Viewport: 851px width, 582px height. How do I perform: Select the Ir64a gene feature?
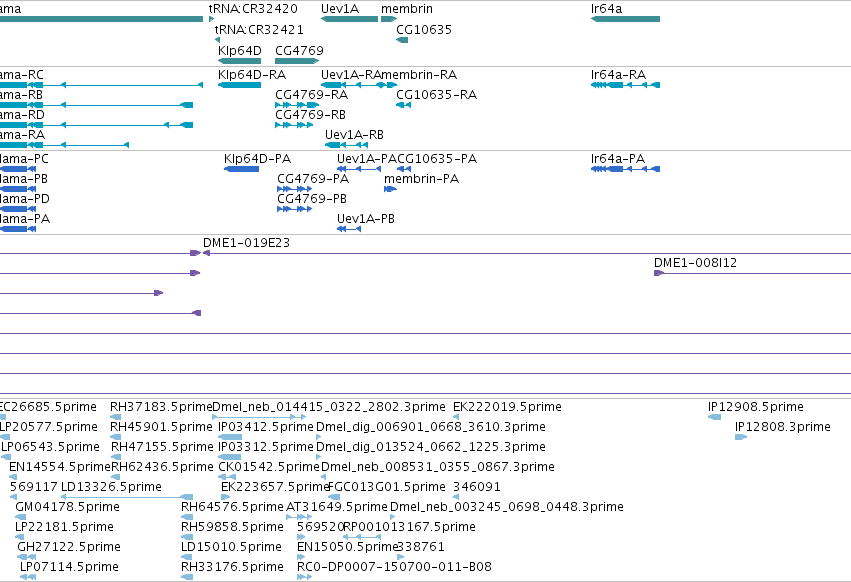point(625,19)
